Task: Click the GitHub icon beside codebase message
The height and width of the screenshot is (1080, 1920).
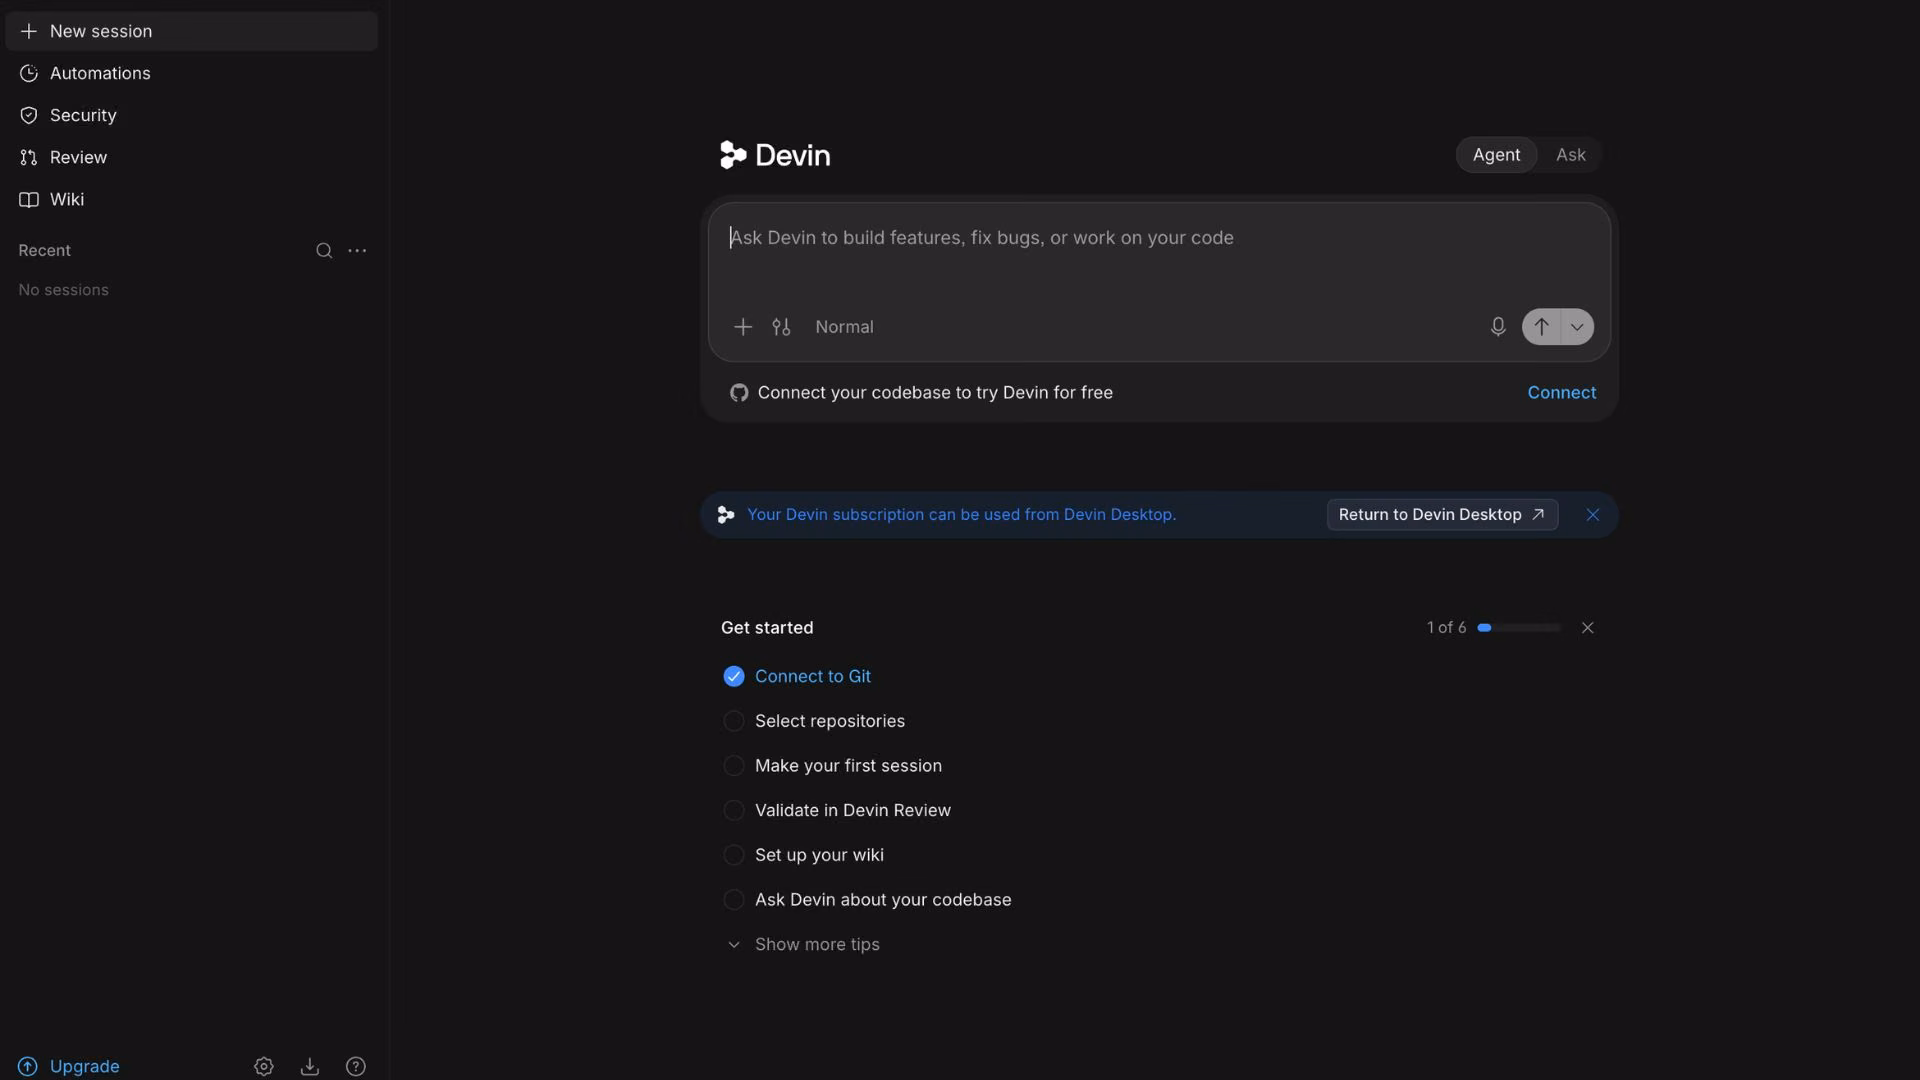Action: pos(739,393)
